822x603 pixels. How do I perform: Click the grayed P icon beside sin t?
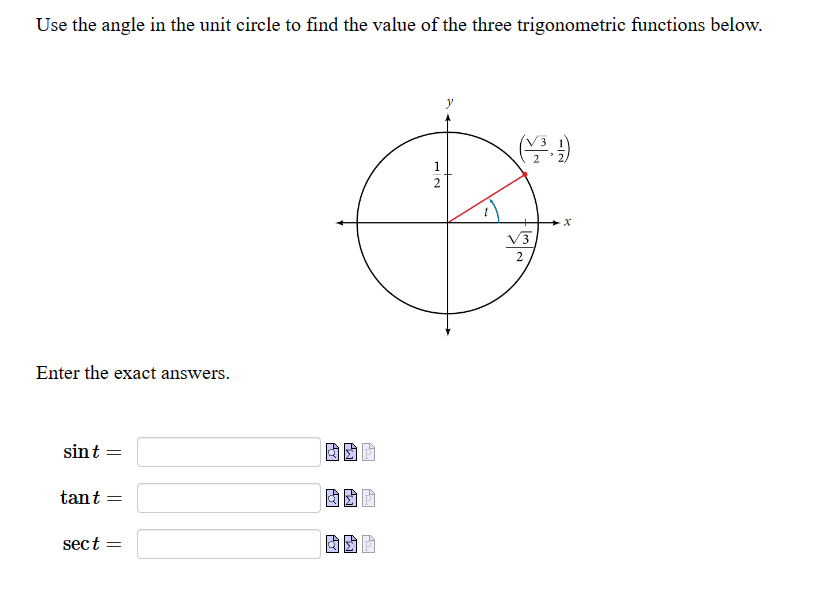(x=368, y=452)
